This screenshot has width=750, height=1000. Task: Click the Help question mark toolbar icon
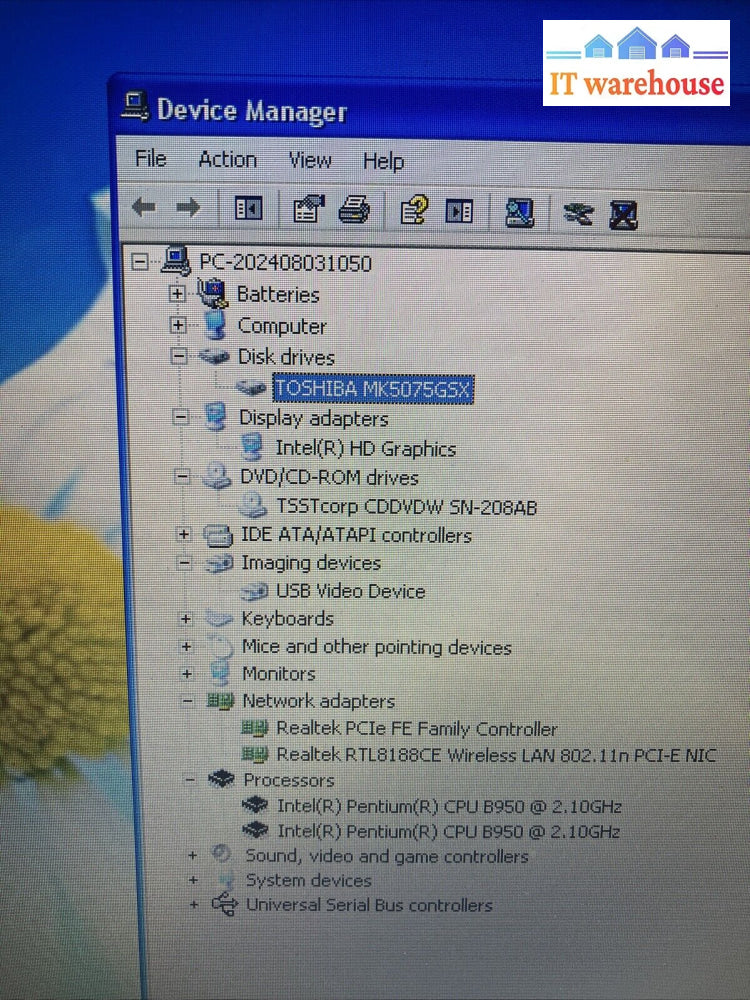click(x=414, y=210)
